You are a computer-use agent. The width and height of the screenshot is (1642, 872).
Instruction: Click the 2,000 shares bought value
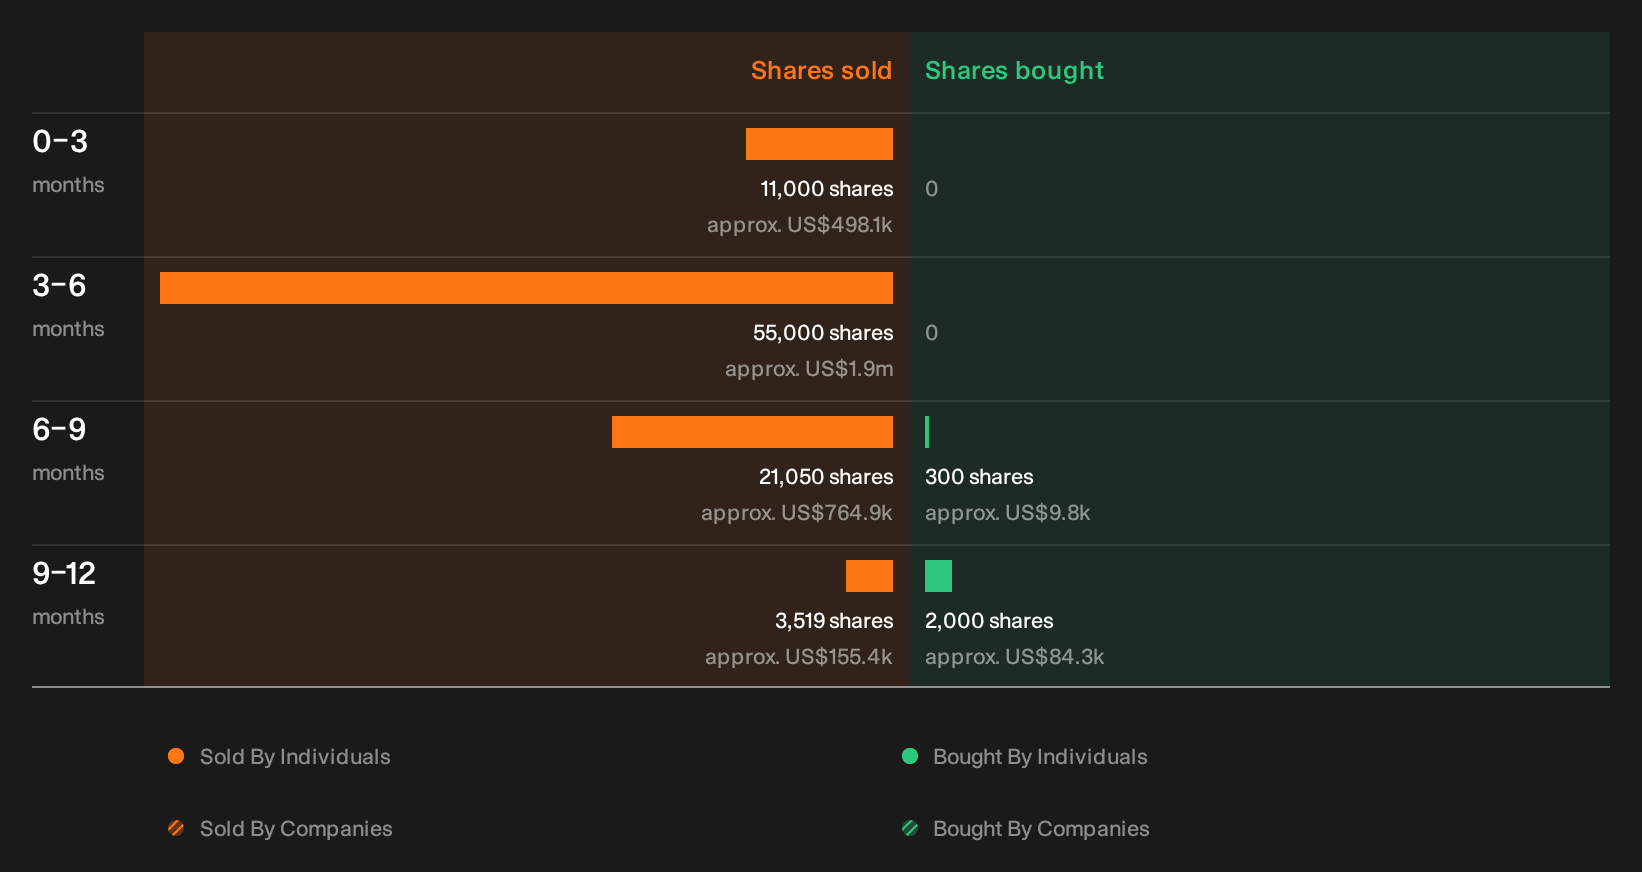(989, 621)
